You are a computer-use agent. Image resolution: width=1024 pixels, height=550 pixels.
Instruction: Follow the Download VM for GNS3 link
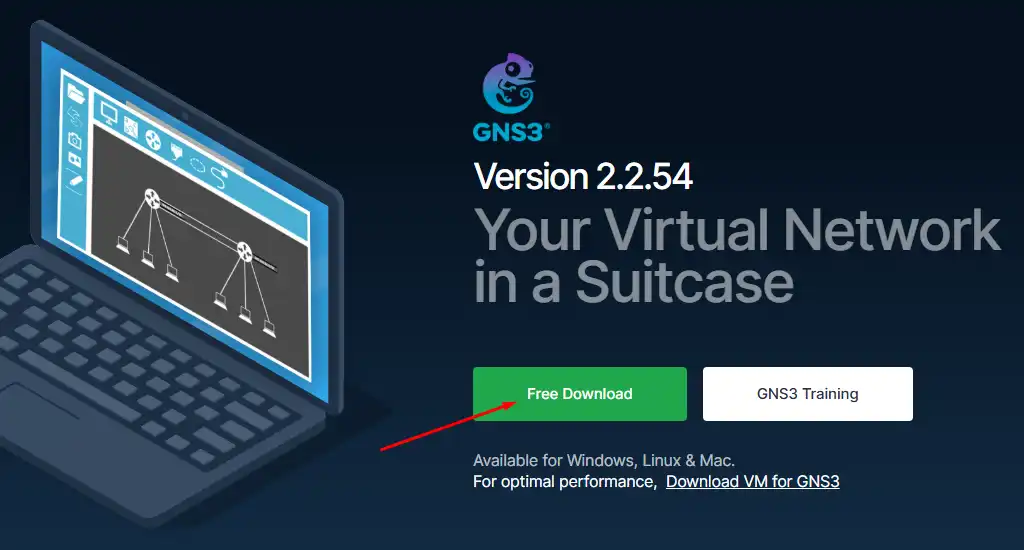click(x=752, y=481)
